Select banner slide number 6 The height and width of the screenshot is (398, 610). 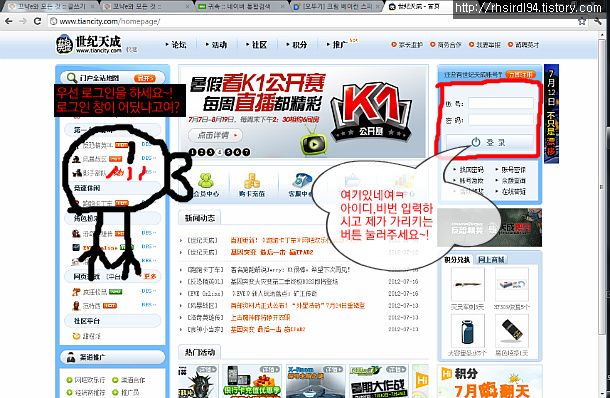point(237,152)
